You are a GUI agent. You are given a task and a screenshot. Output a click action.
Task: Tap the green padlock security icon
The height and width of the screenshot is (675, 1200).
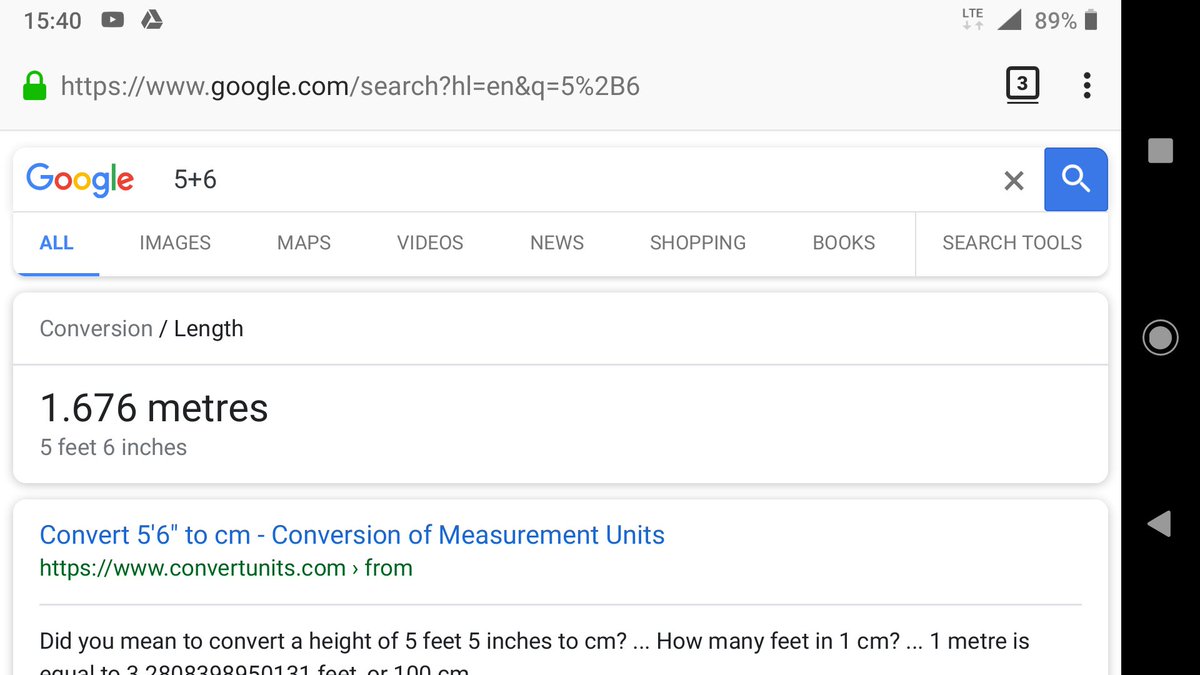34,86
